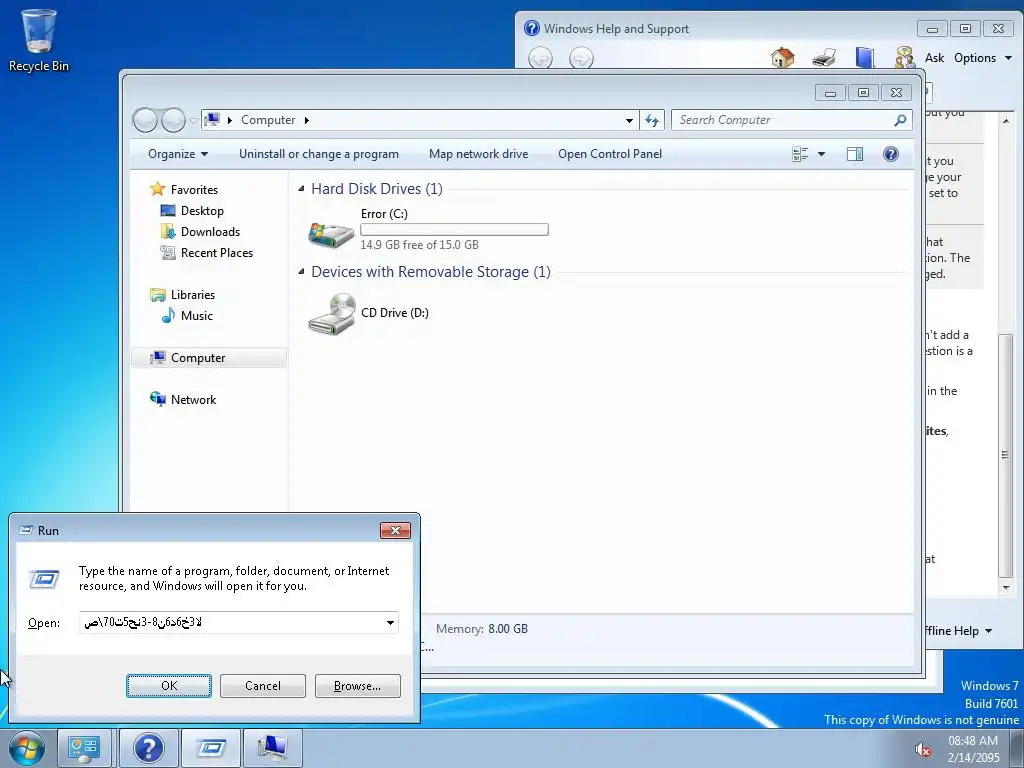Click the taskbar clock

pos(973,749)
